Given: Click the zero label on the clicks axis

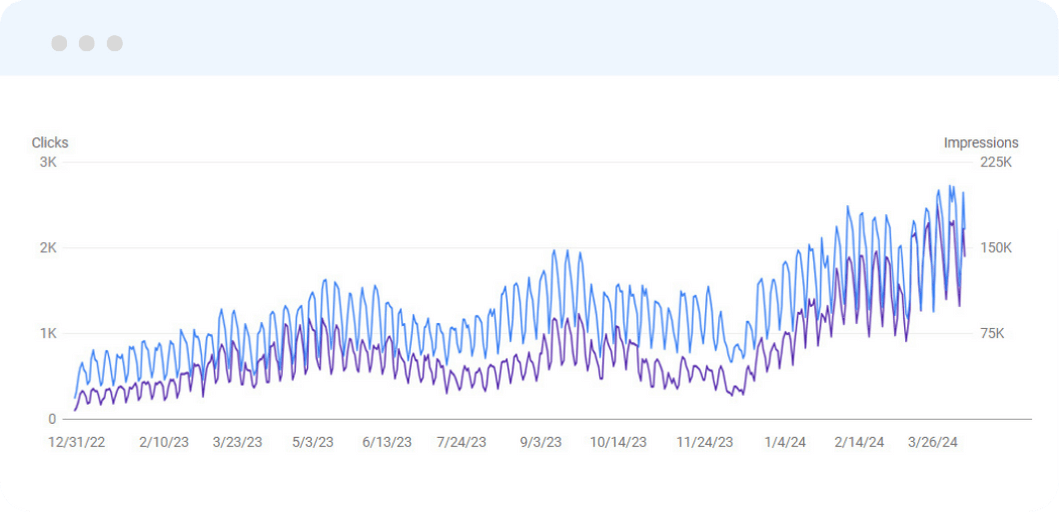Looking at the screenshot, I should [x=52, y=419].
